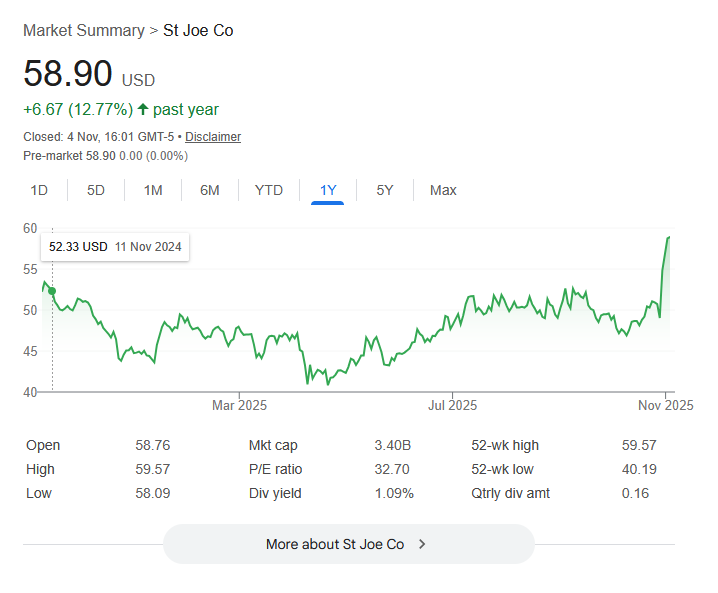Screen dimensions: 718x593
Task: Click the Div yield label
Action: click(x=275, y=493)
